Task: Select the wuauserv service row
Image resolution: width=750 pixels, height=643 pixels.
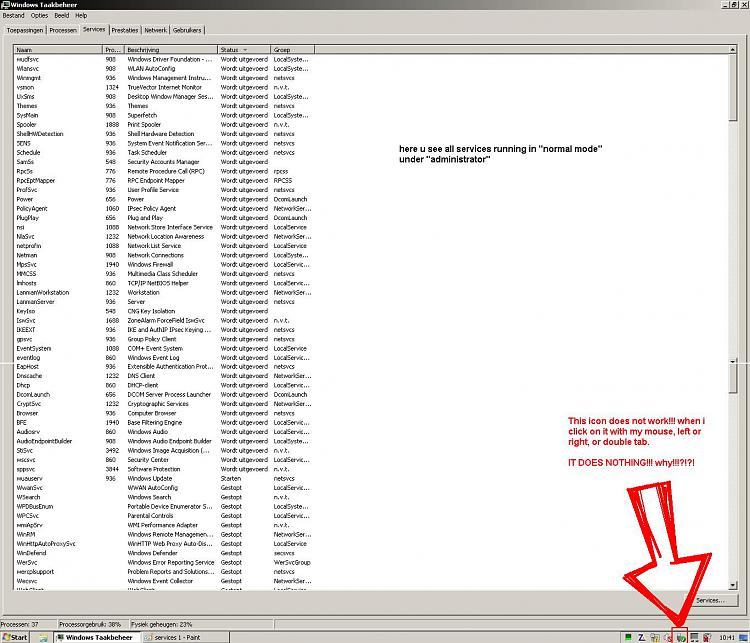Action: click(x=164, y=478)
